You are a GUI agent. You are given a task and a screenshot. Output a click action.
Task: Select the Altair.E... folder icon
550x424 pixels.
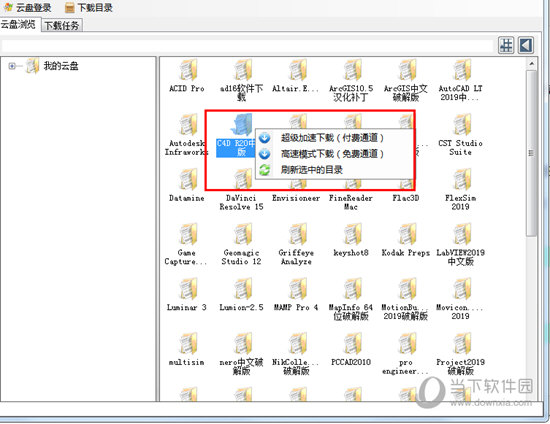pos(298,70)
